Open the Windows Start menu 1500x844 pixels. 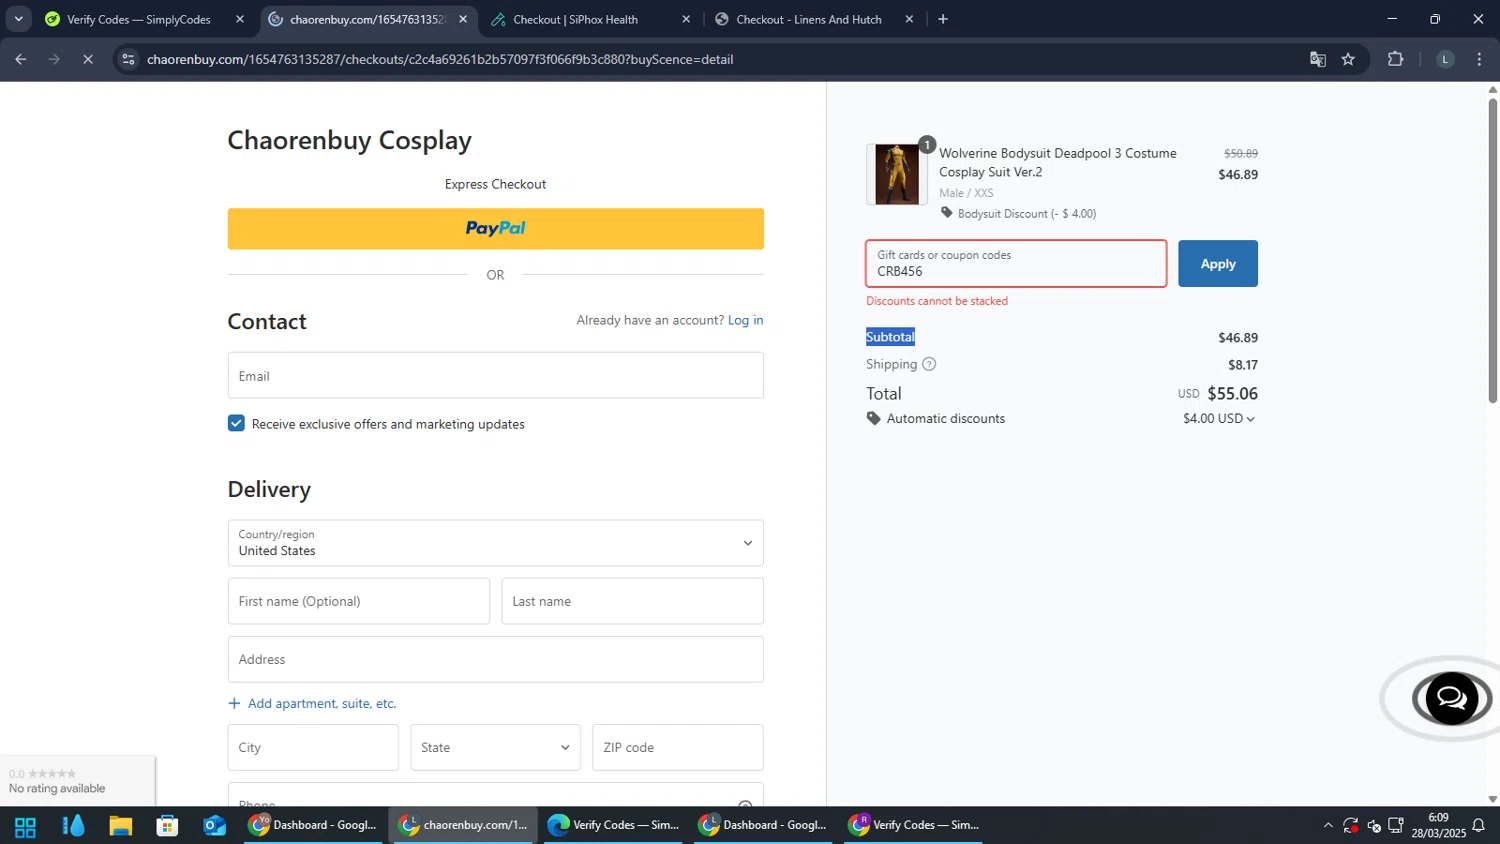25,826
